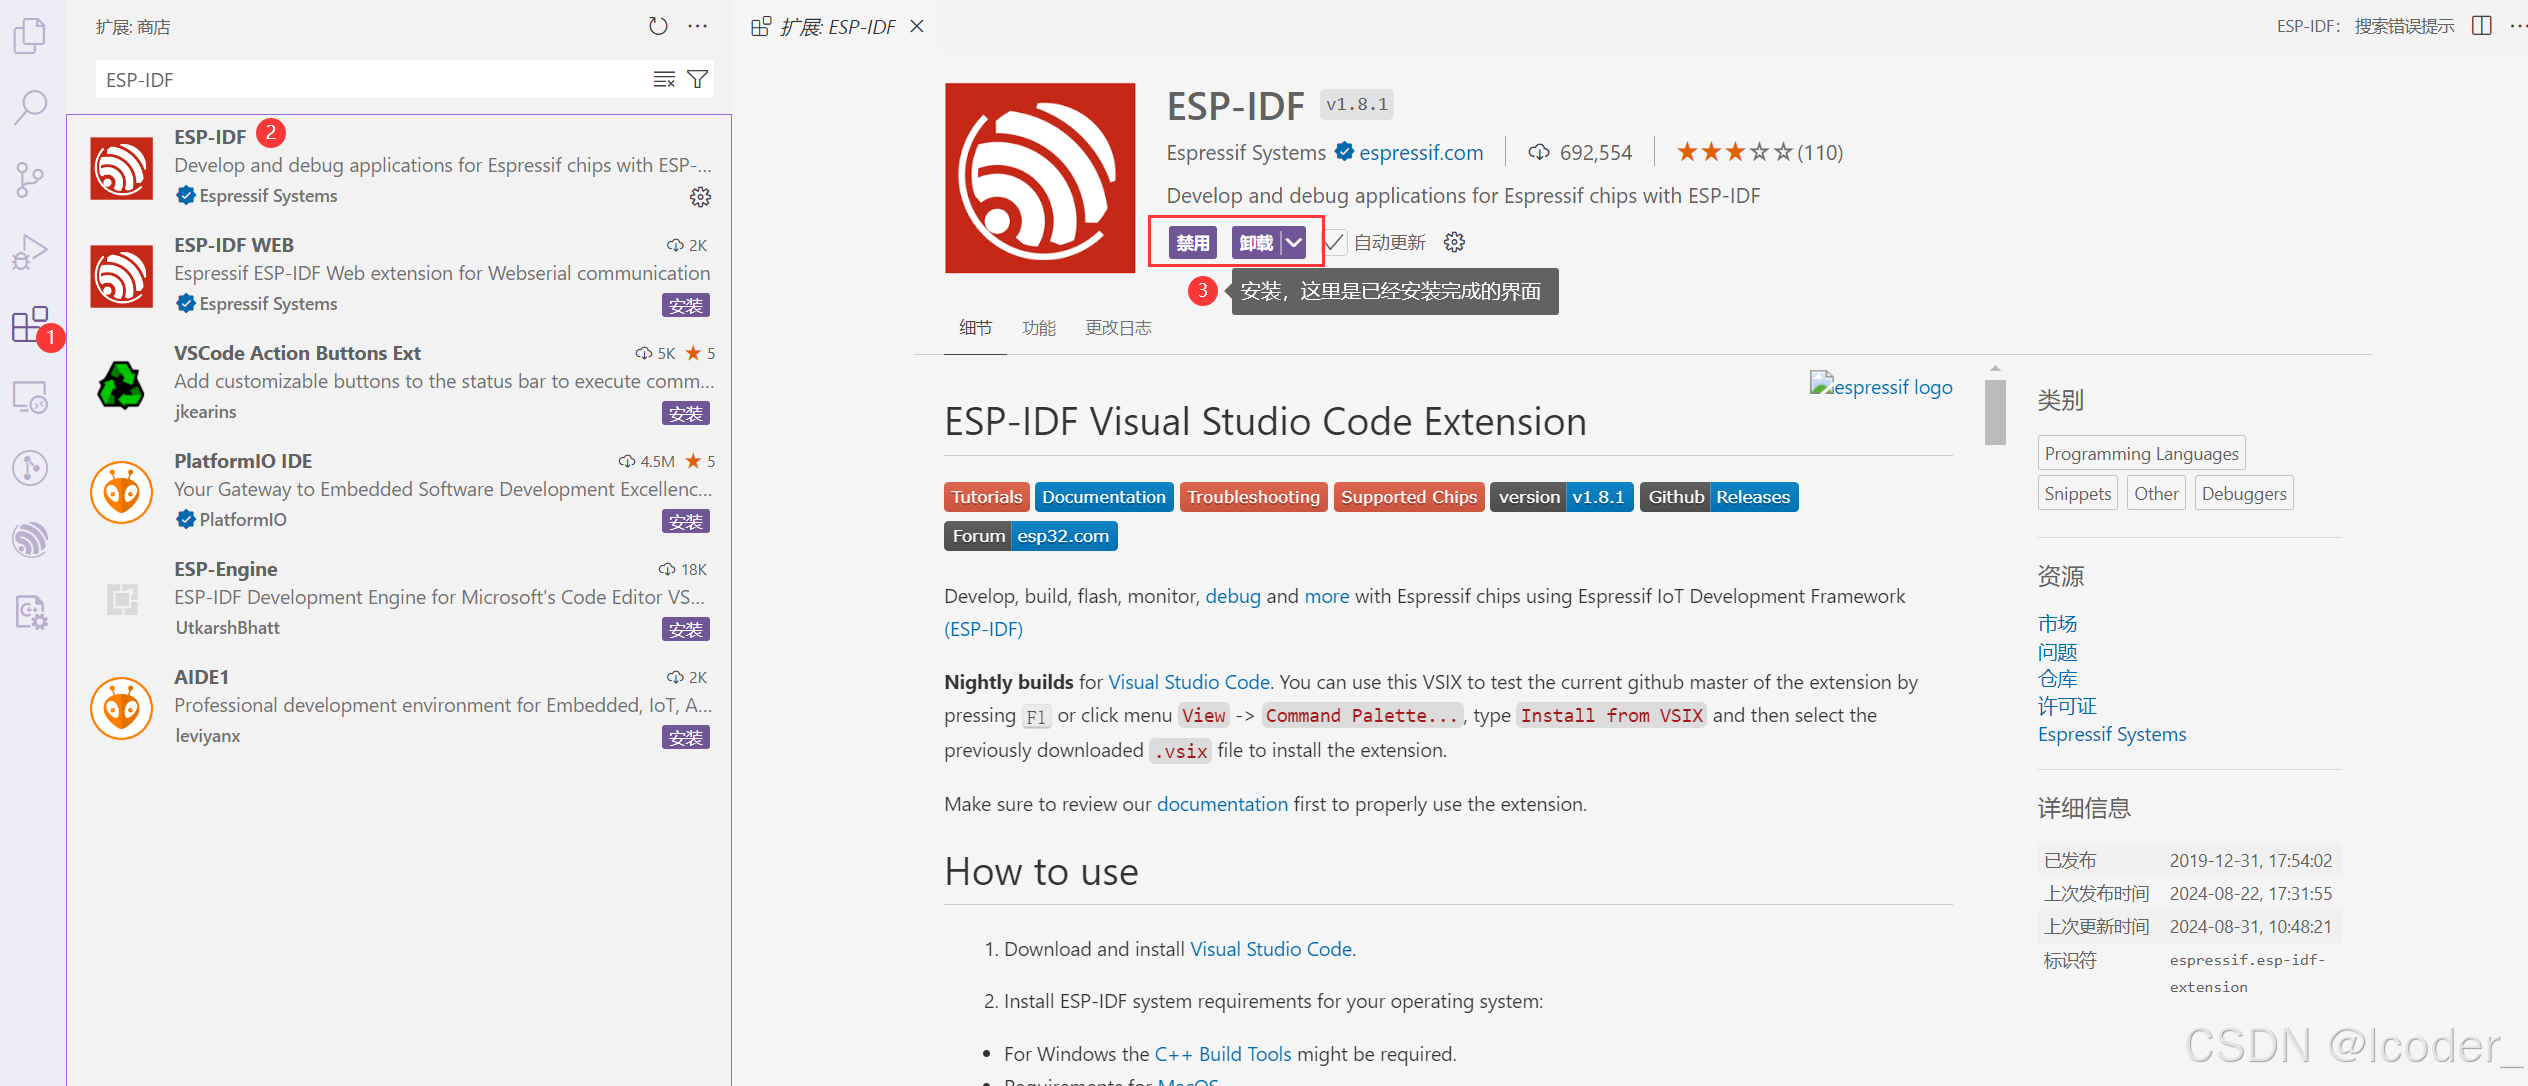Open the espressif.com link
The height and width of the screenshot is (1086, 2528).
point(1421,152)
